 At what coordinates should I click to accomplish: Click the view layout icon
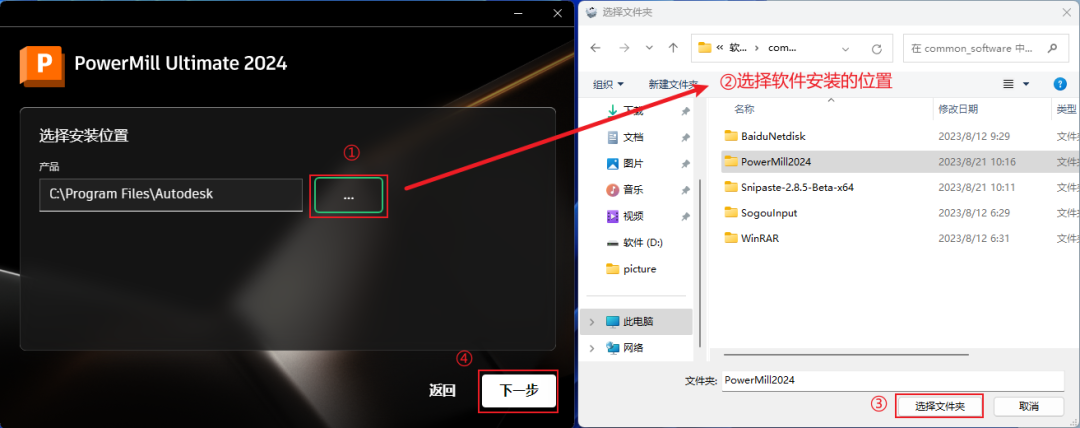1008,84
